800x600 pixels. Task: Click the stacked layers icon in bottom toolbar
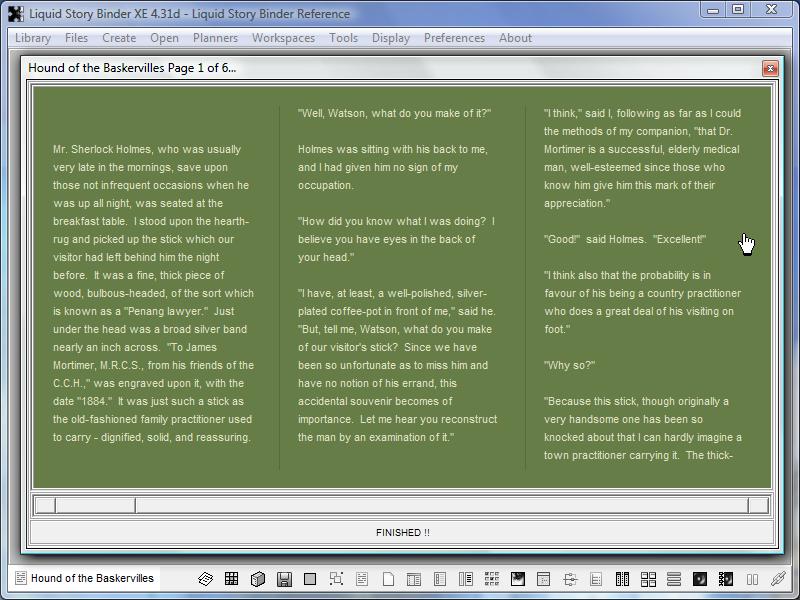(205, 579)
